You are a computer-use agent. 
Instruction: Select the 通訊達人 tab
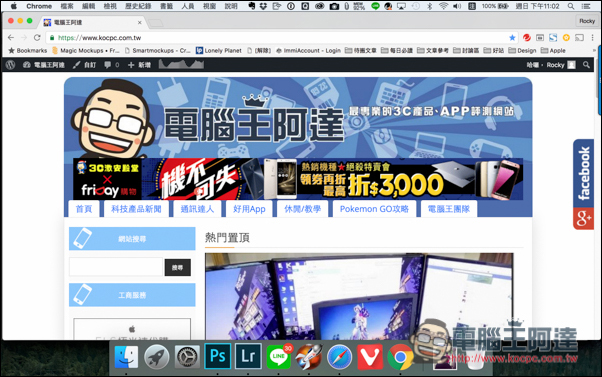coord(197,209)
